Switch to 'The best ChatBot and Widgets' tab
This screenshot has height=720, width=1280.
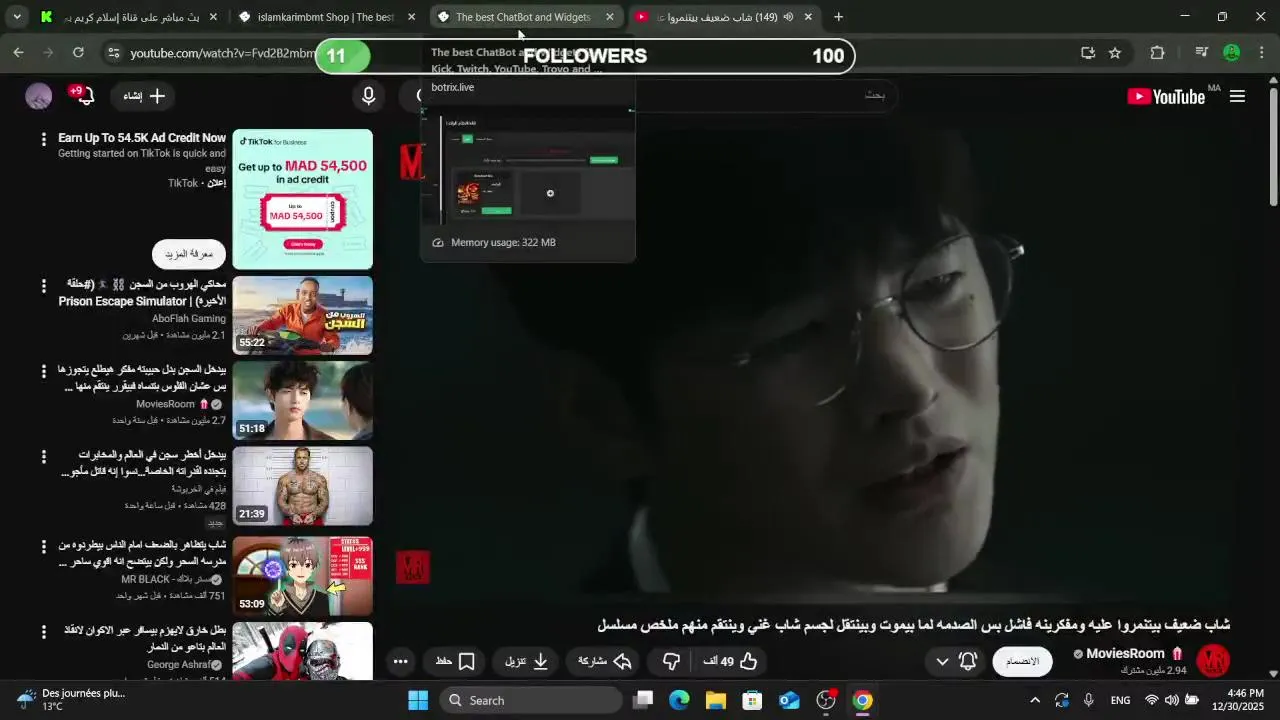coord(525,17)
